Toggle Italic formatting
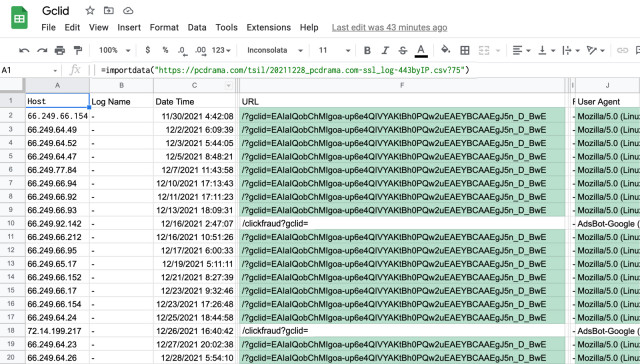The height and width of the screenshot is (364, 640). (385, 50)
